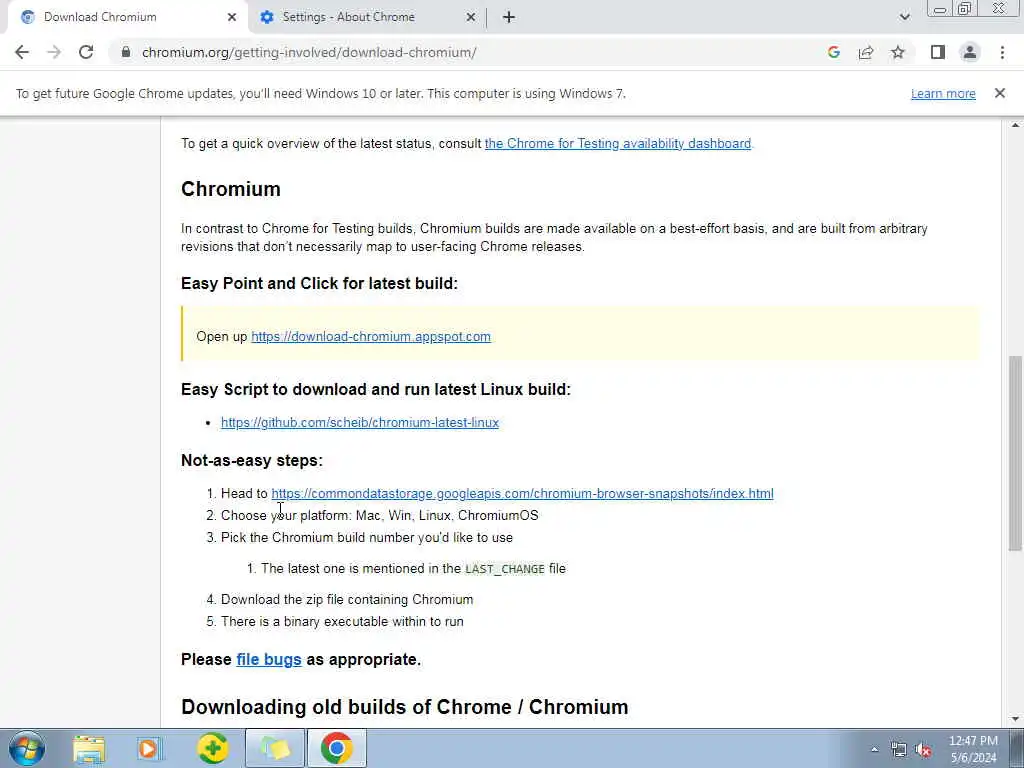This screenshot has height=768, width=1024.
Task: Open the folders taskbar app
Action: pyautogui.click(x=275, y=748)
